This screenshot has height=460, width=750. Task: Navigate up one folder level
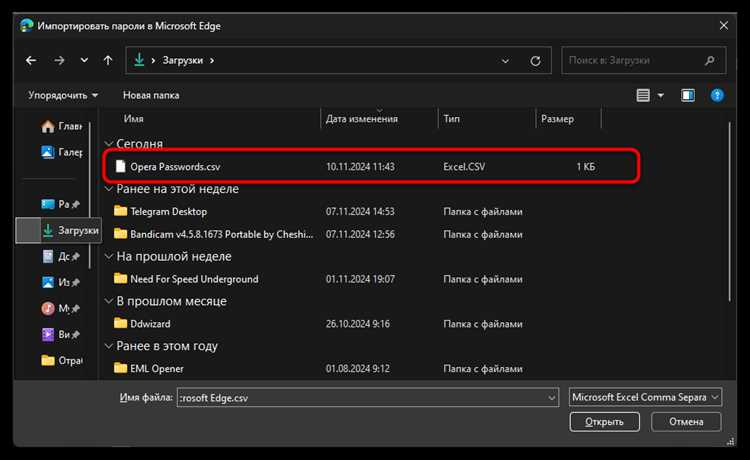[108, 60]
